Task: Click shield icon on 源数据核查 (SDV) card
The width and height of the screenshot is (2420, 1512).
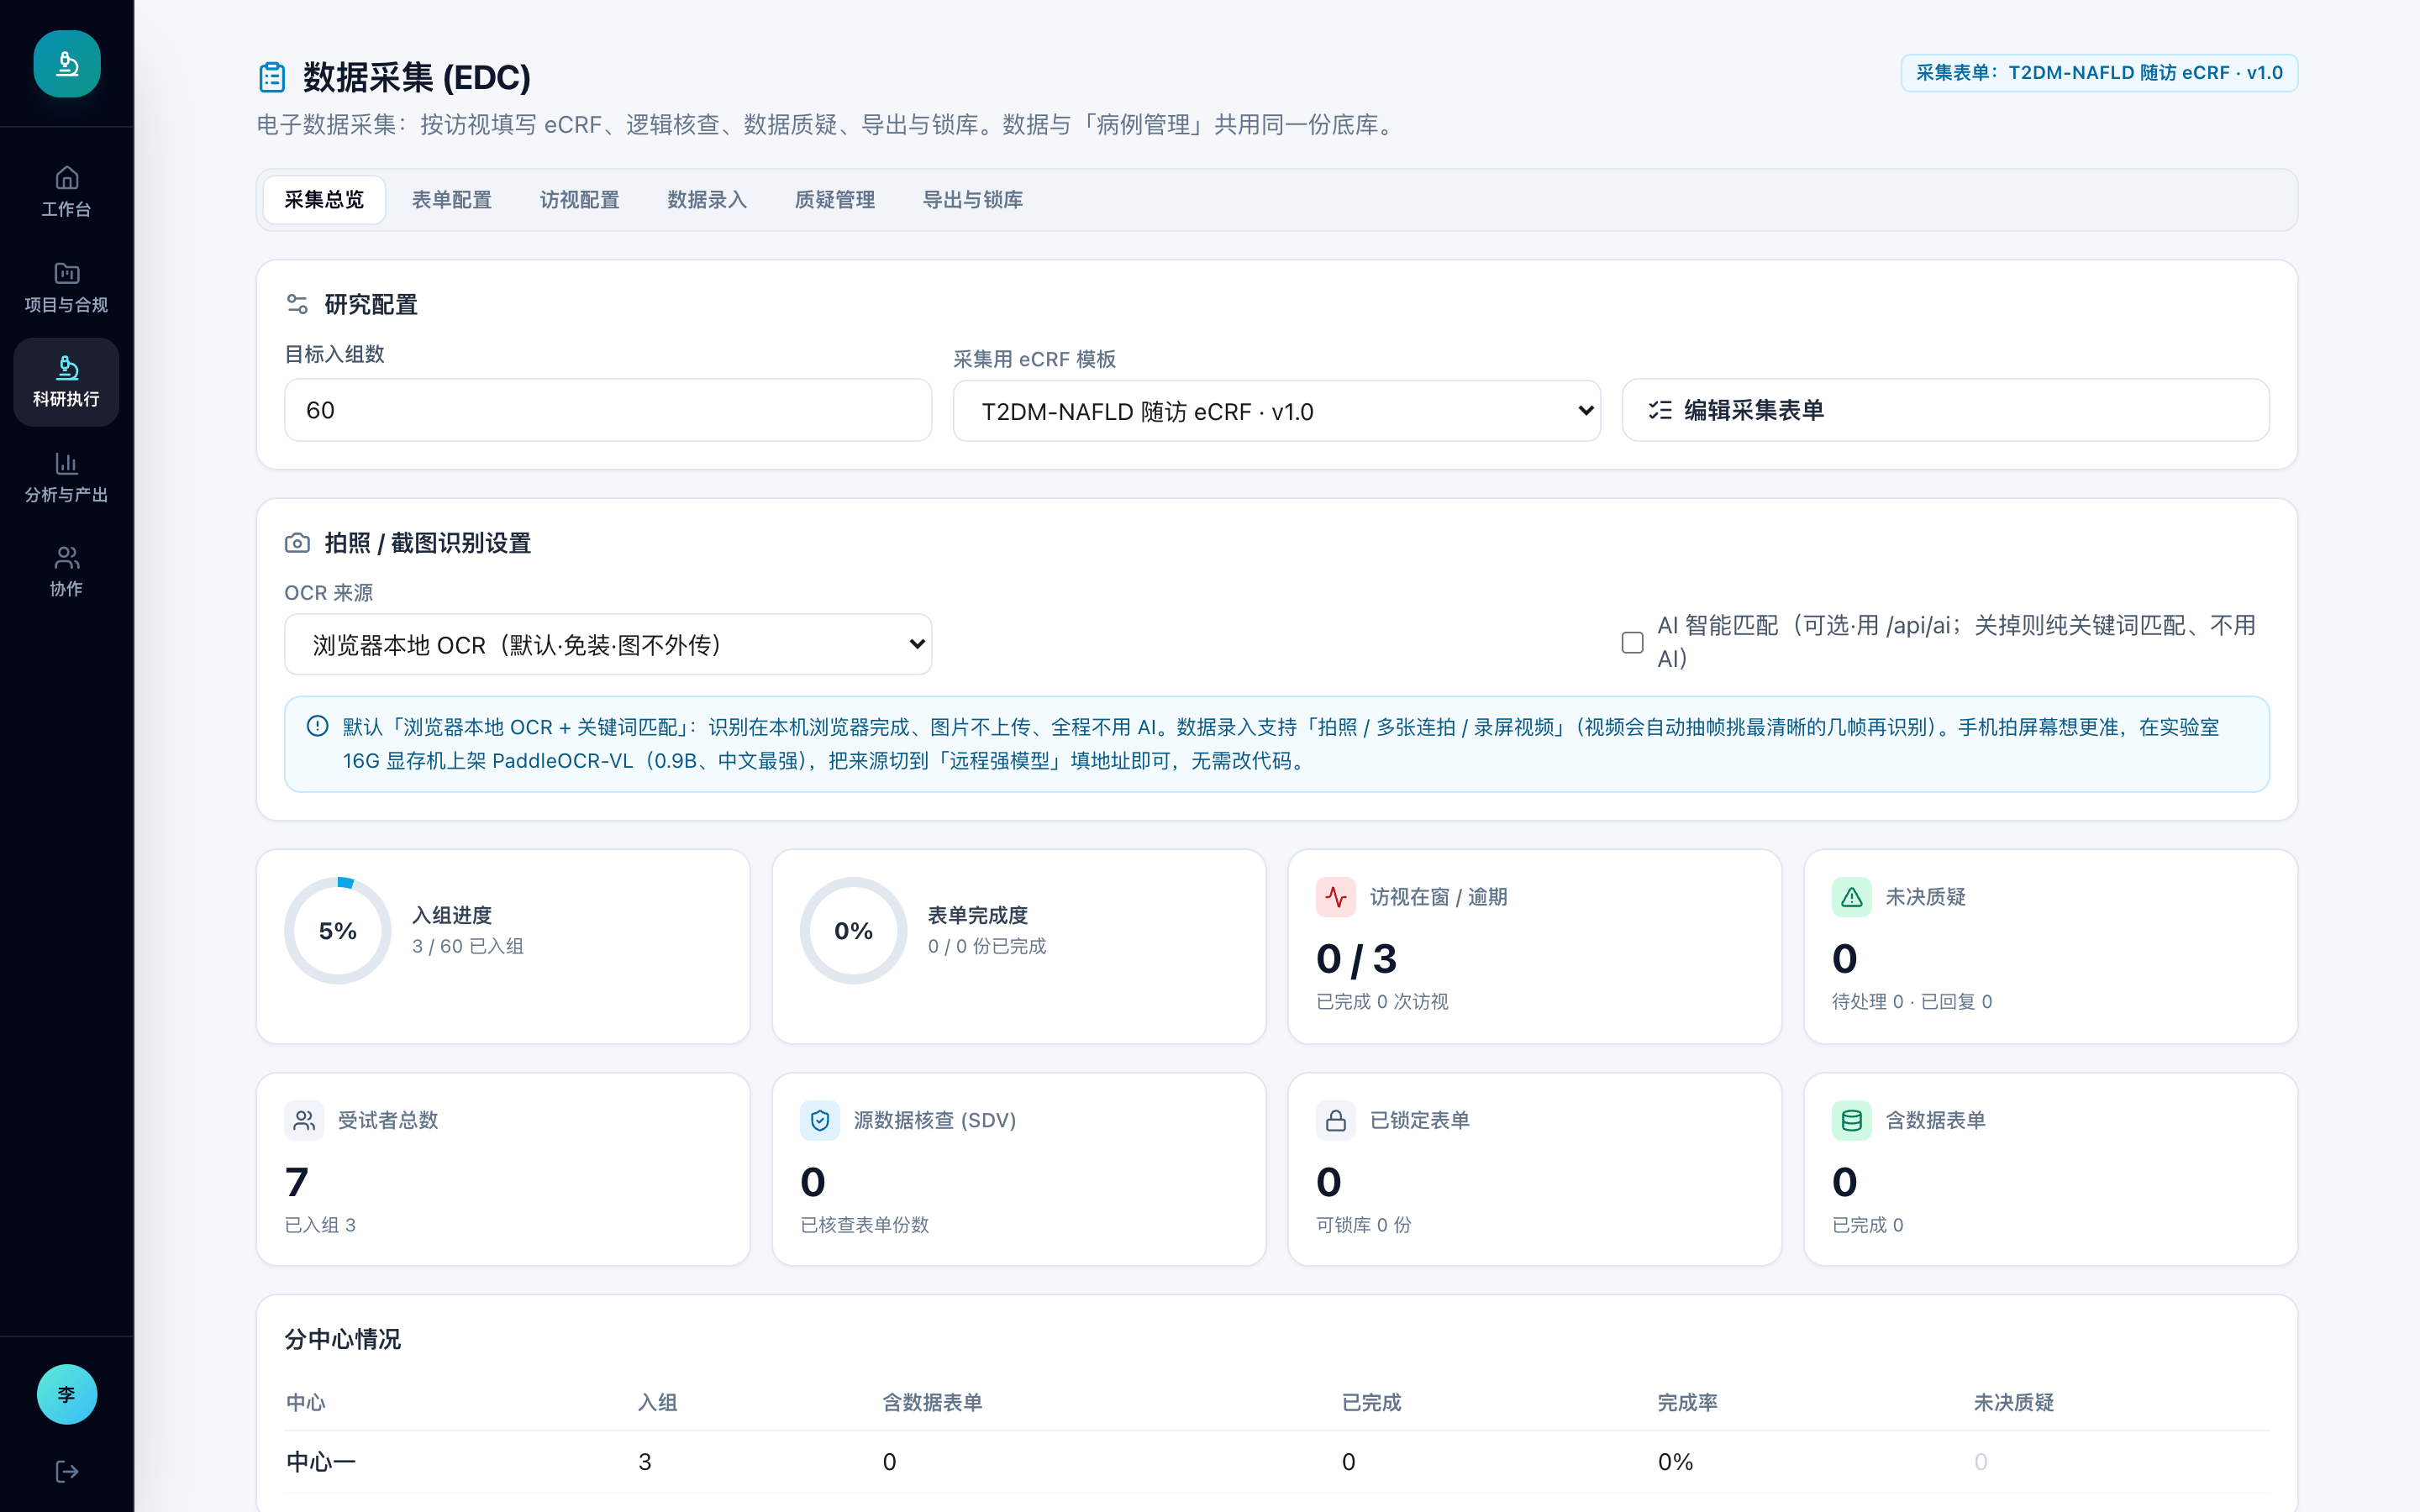Action: point(820,1121)
